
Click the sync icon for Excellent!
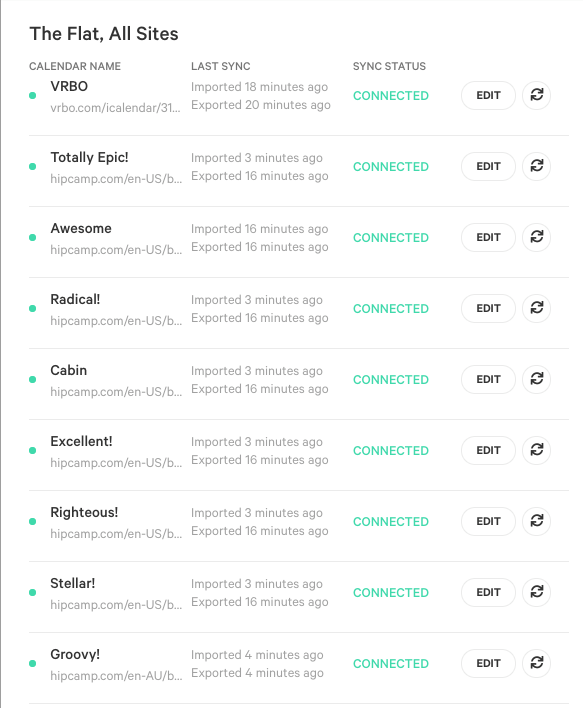536,450
